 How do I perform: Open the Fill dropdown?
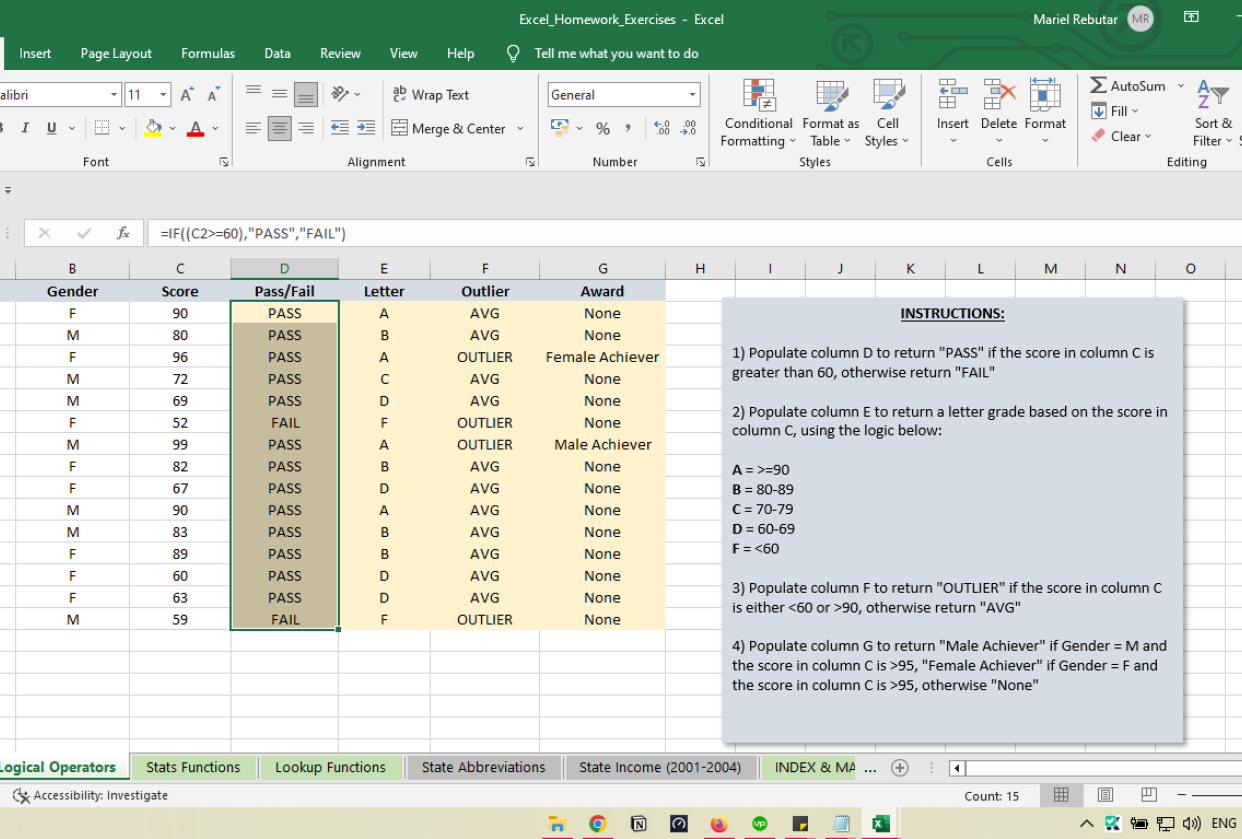tap(1115, 111)
